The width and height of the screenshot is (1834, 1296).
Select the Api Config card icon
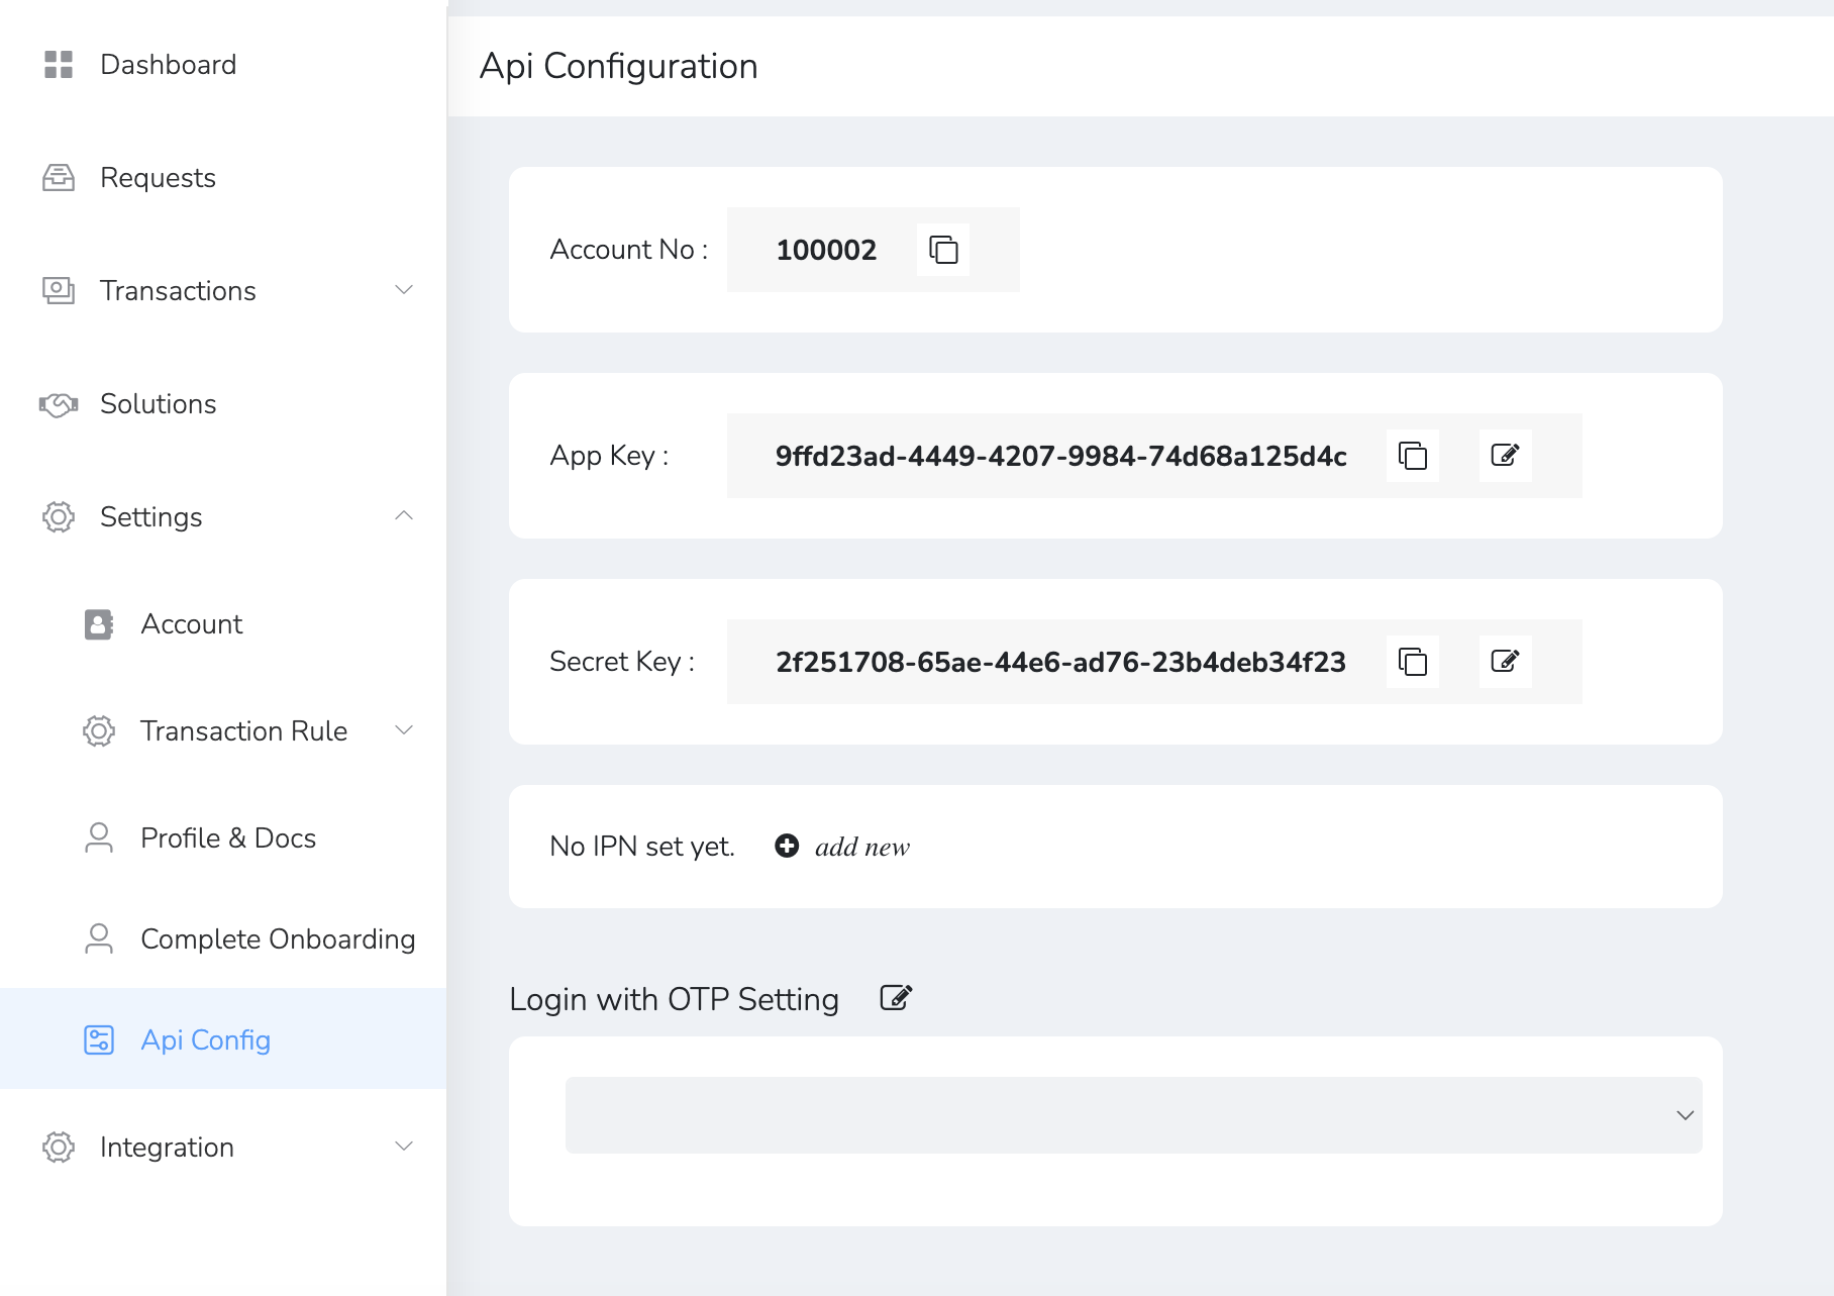pyautogui.click(x=99, y=1040)
